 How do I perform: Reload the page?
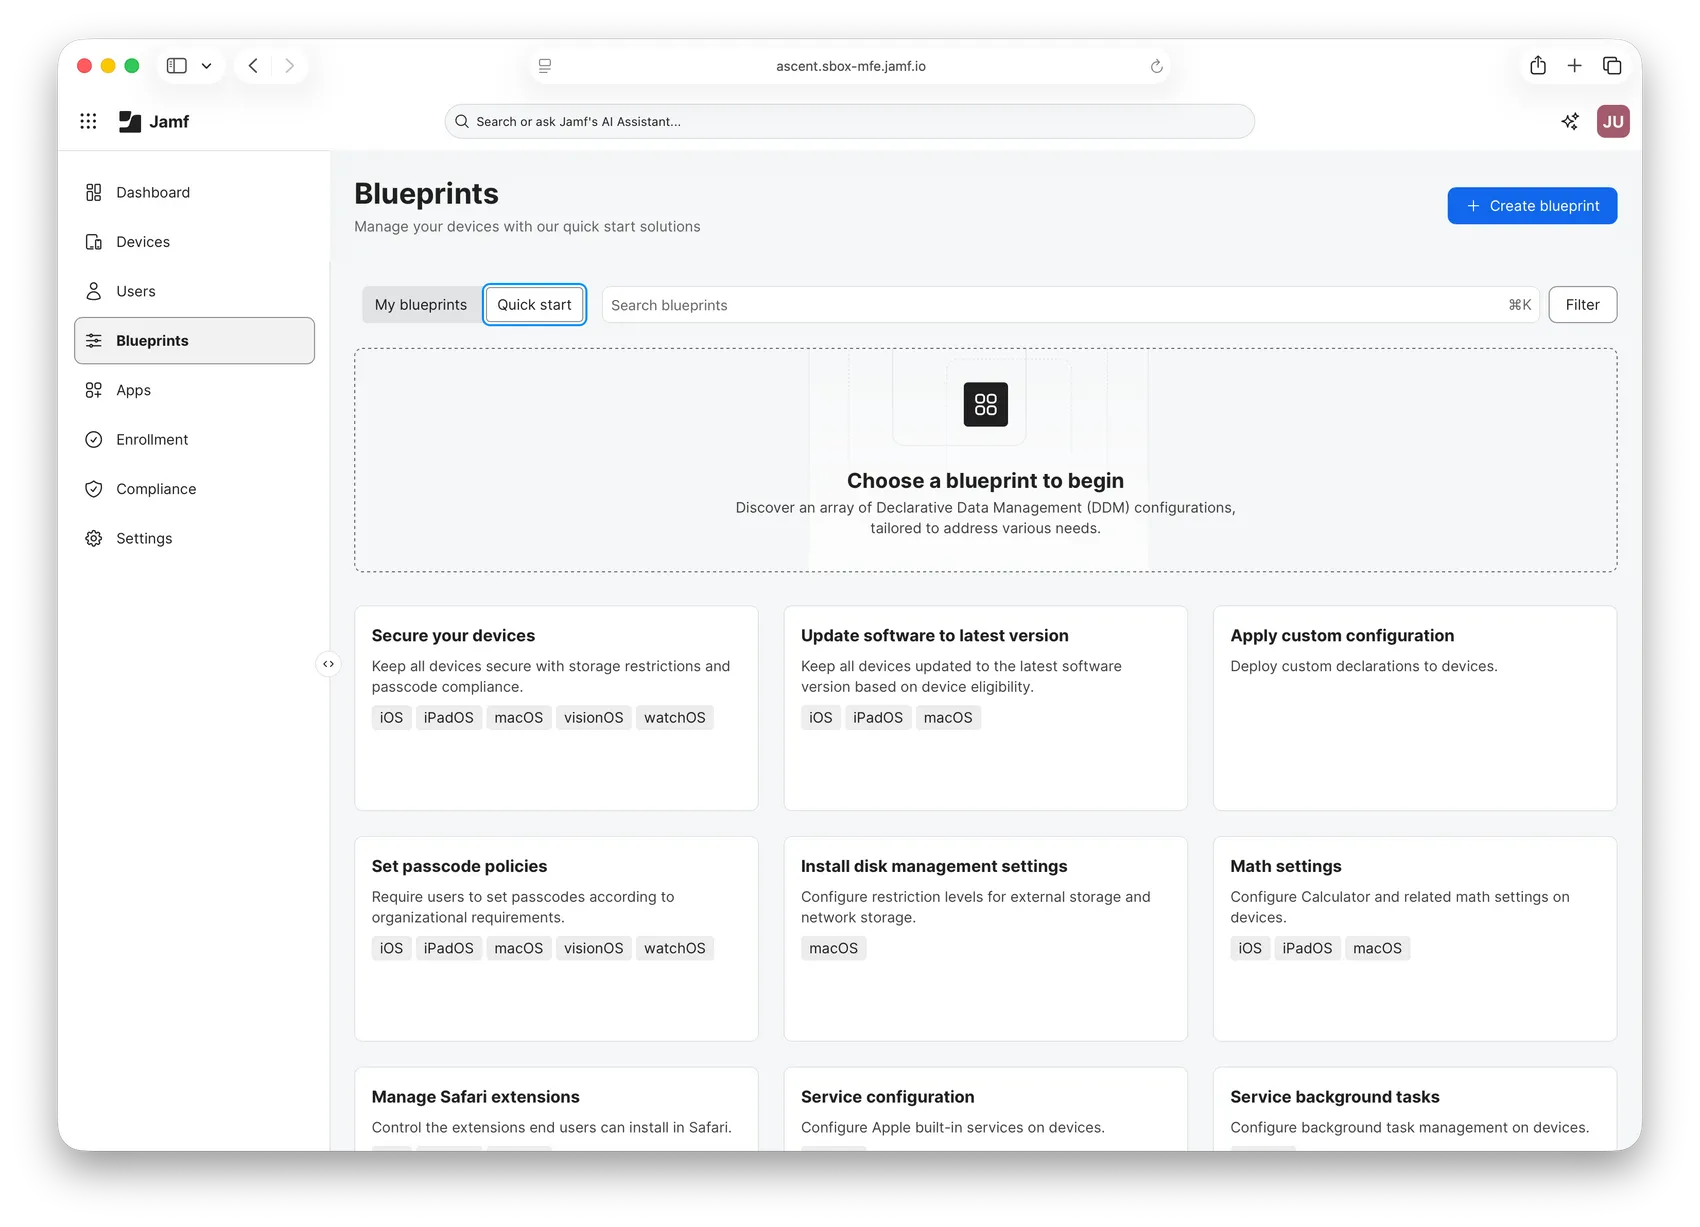(1156, 66)
